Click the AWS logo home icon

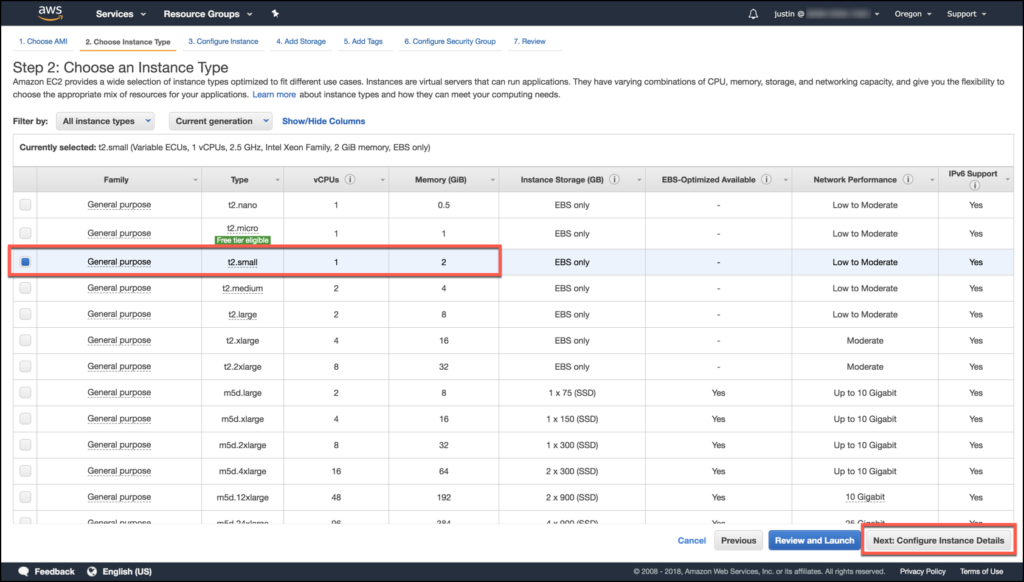point(50,12)
